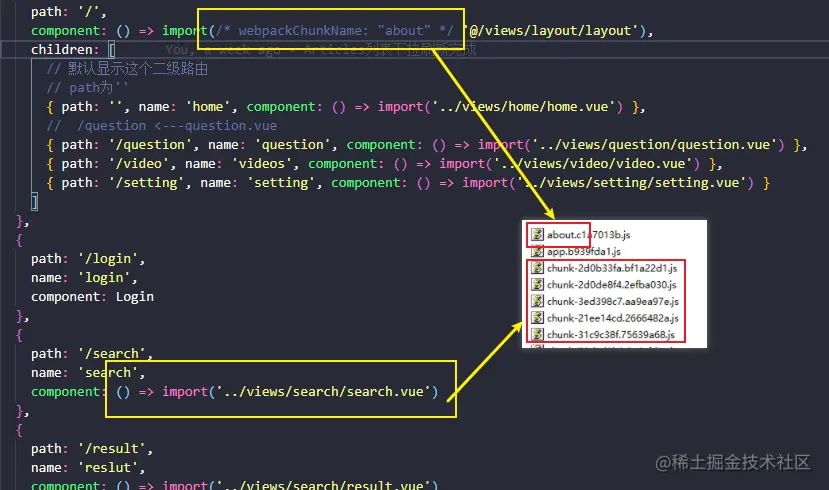Viewport: 829px width, 490px height.
Task: Click the name: 'search' line
Action: click(x=87, y=373)
